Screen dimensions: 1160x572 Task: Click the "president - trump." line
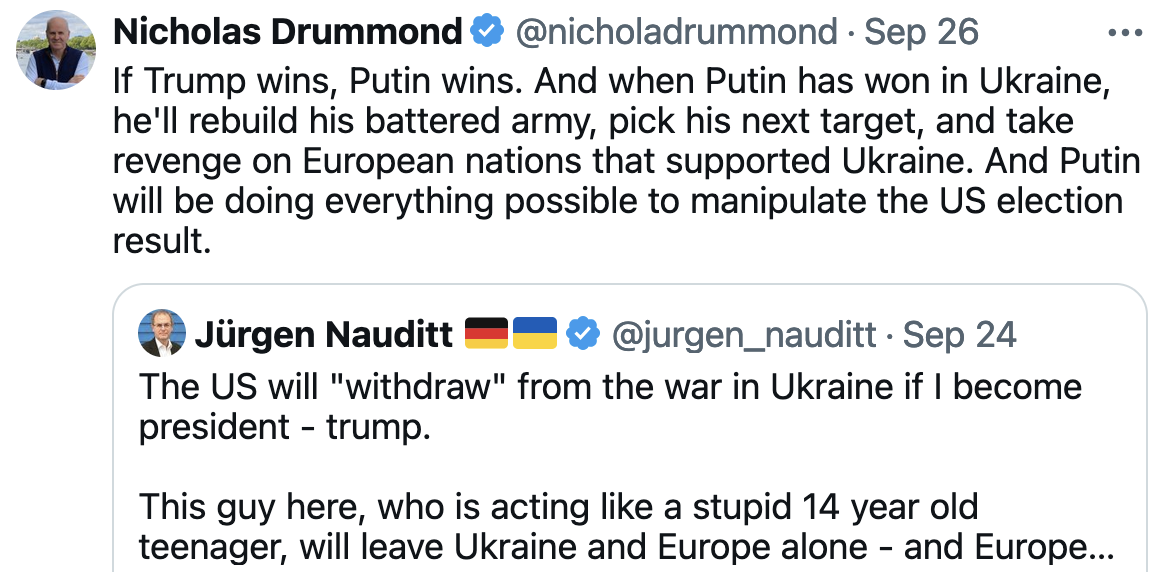click(x=283, y=427)
